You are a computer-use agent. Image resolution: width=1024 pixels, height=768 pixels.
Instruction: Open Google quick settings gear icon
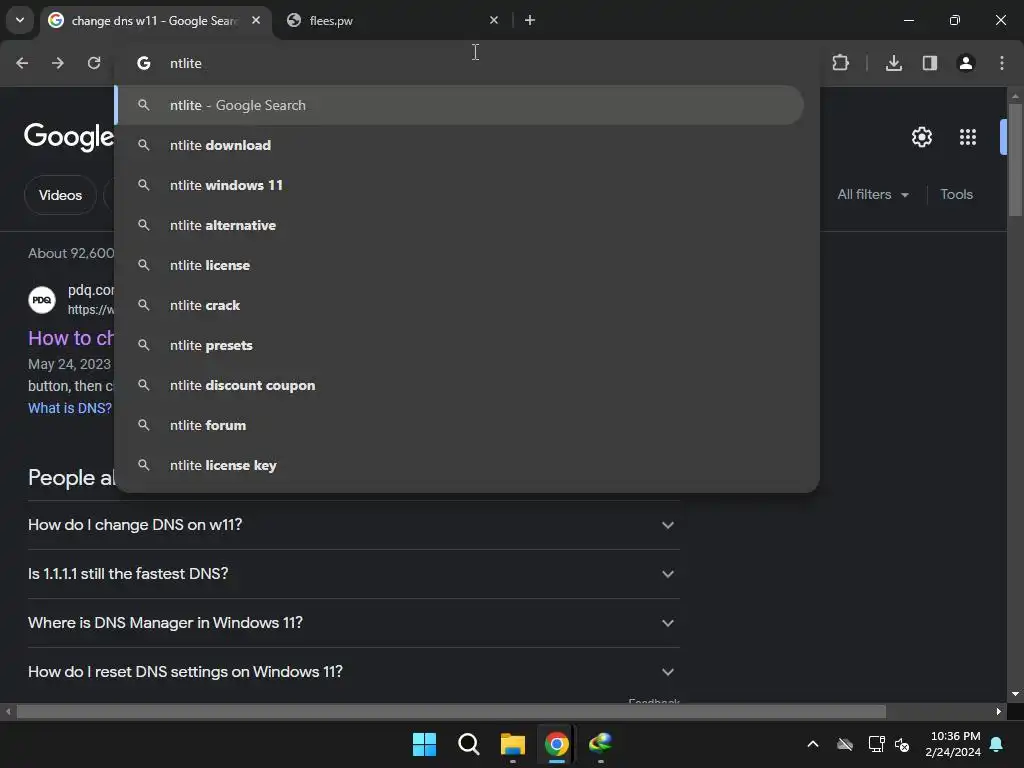[x=921, y=137]
